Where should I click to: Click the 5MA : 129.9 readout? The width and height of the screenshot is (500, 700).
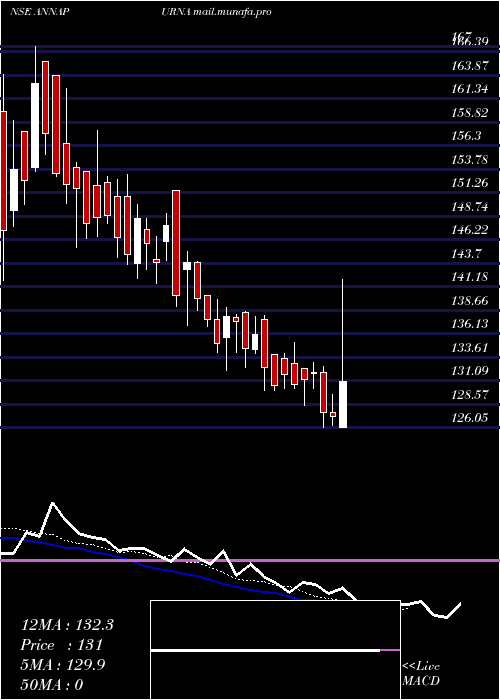point(63,665)
